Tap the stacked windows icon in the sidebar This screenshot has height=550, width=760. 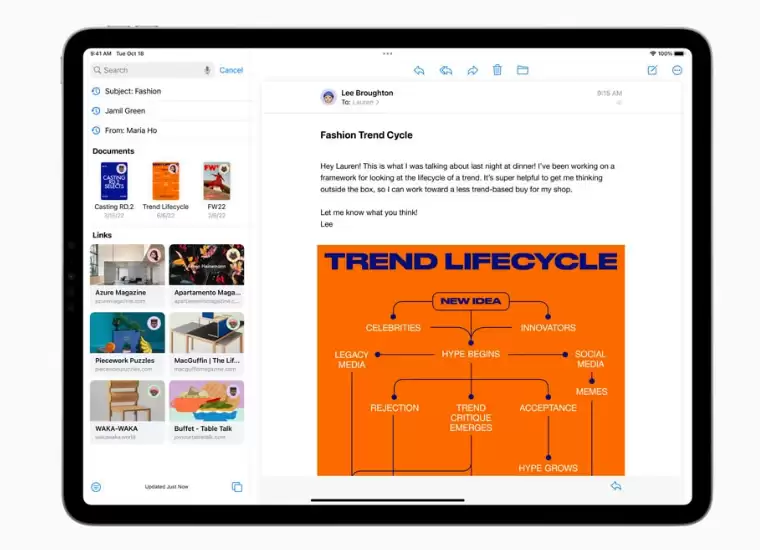pyautogui.click(x=237, y=487)
